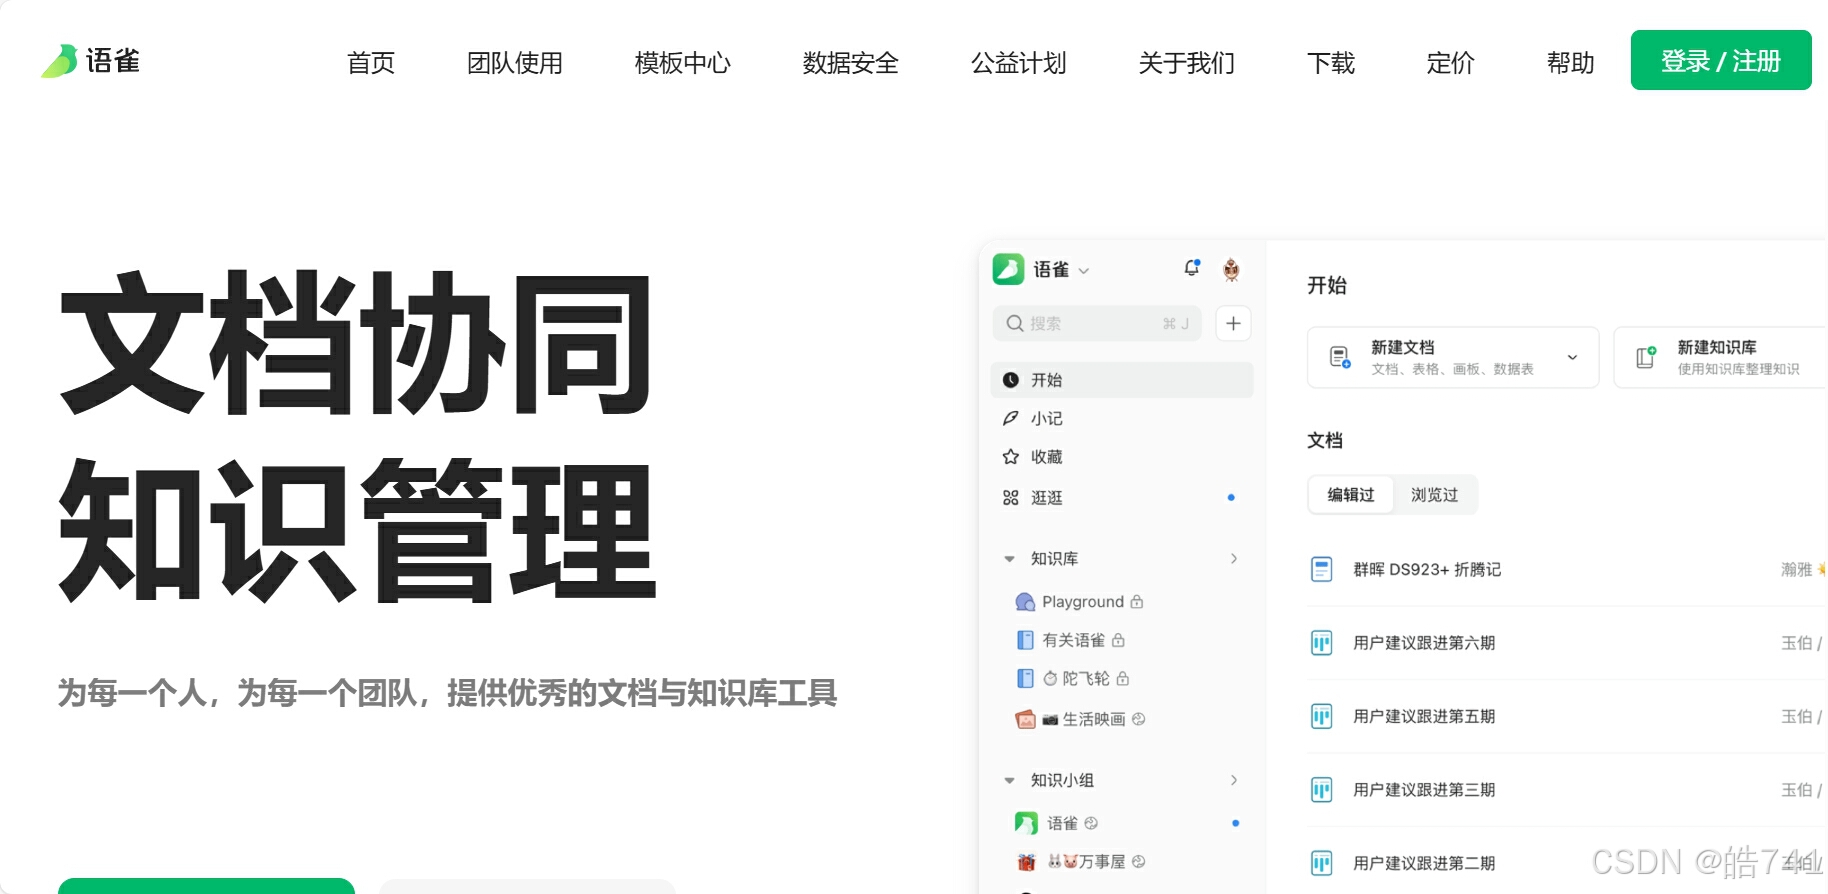Click the 瀚雅 author label
Screen dimensions: 1828x894
[x=1796, y=570]
